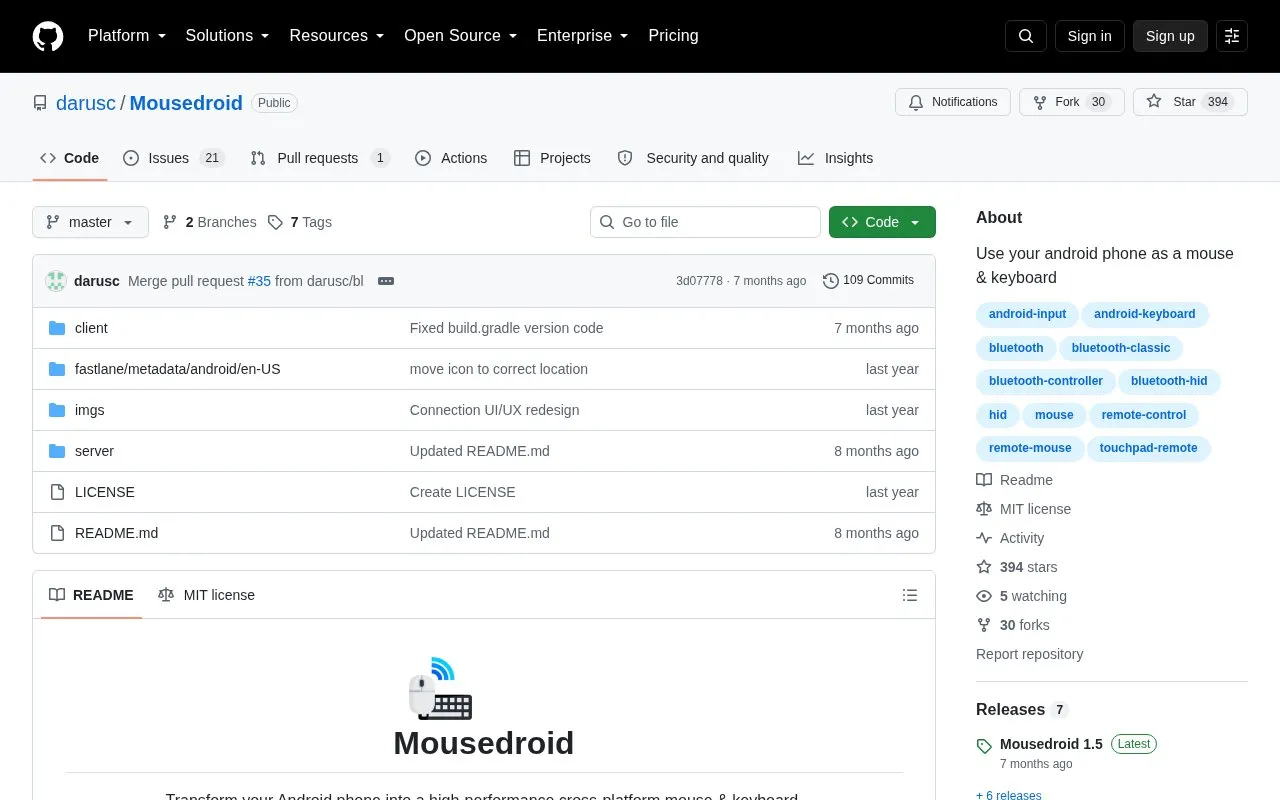Expand the master branch dropdown

point(90,222)
